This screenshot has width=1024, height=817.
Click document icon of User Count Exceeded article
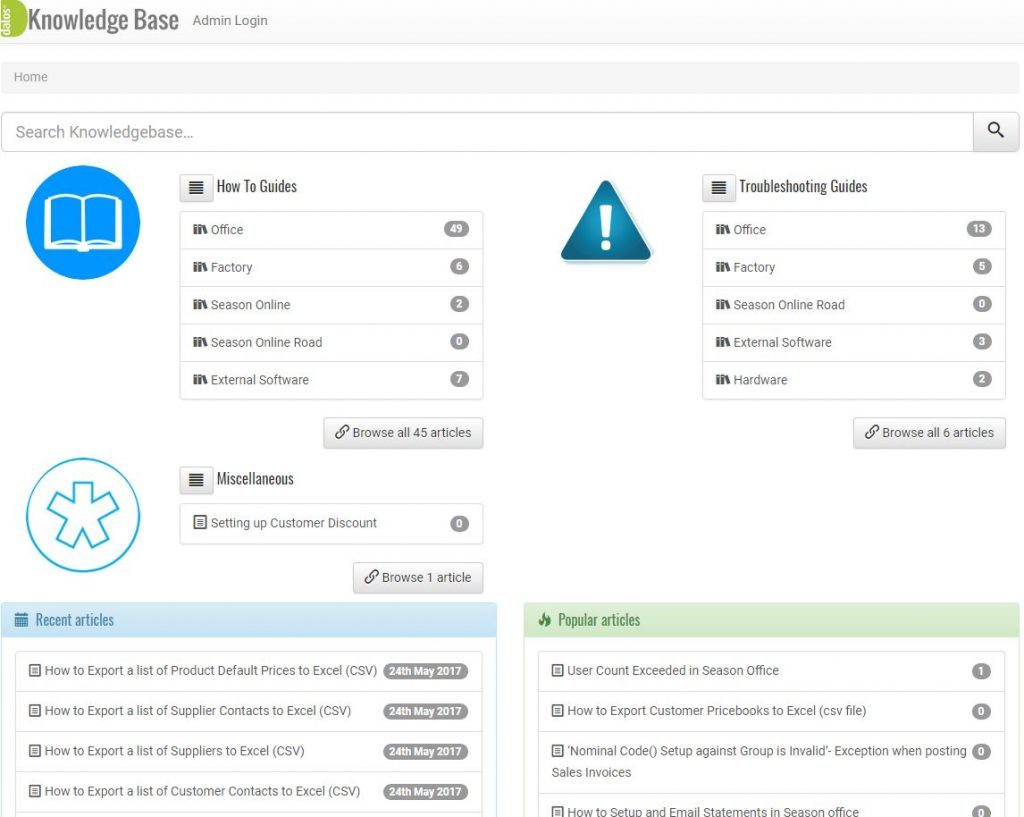tap(557, 670)
